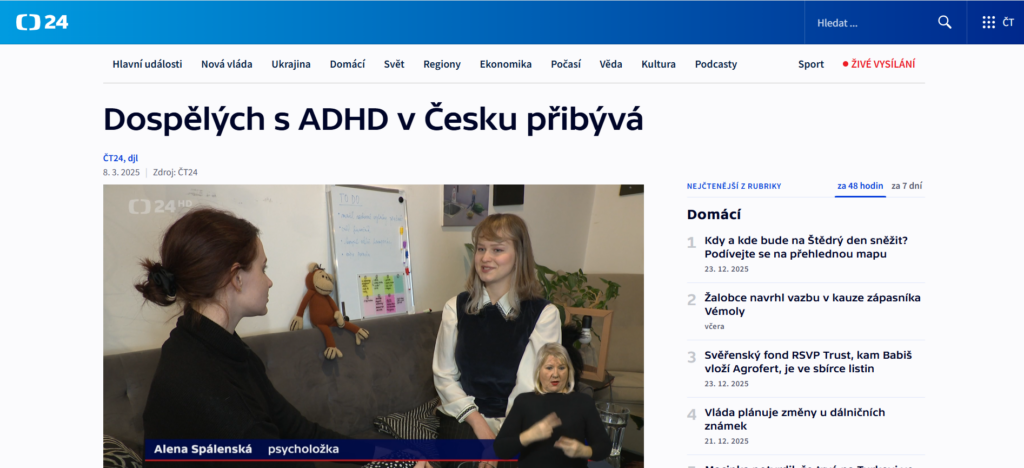Open the Podcasty section
This screenshot has width=1024, height=468.
(x=716, y=64)
